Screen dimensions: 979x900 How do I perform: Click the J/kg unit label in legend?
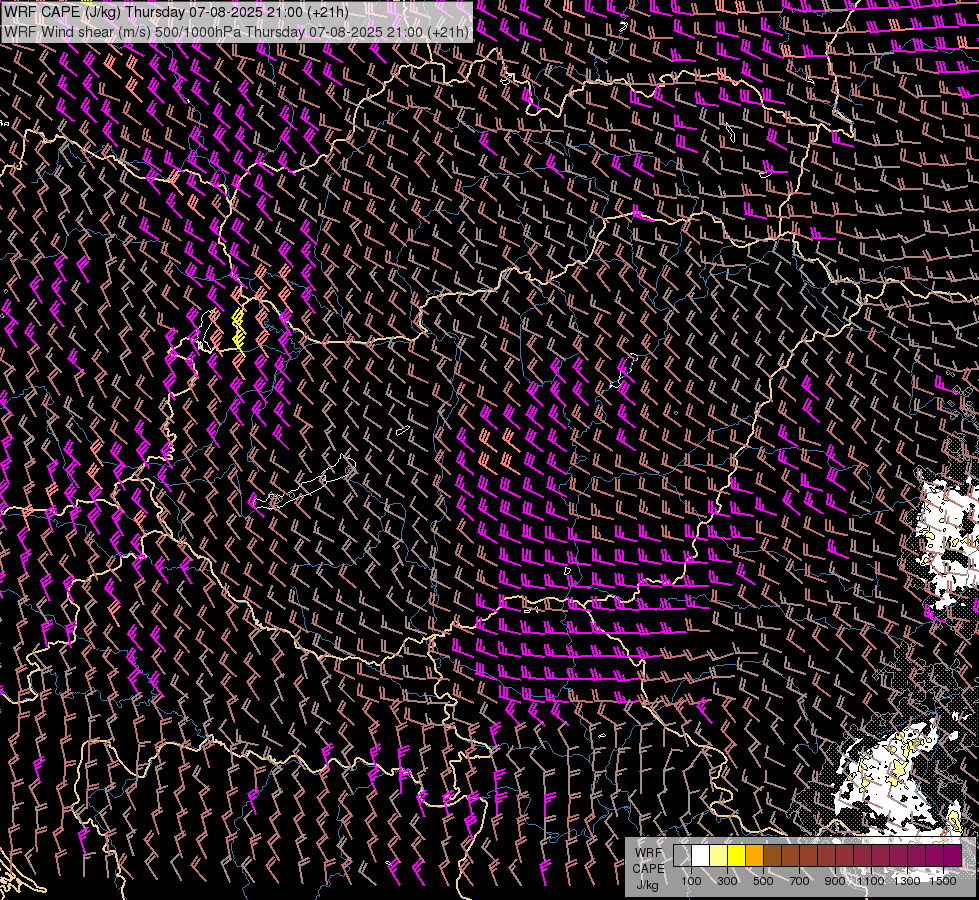(x=648, y=885)
